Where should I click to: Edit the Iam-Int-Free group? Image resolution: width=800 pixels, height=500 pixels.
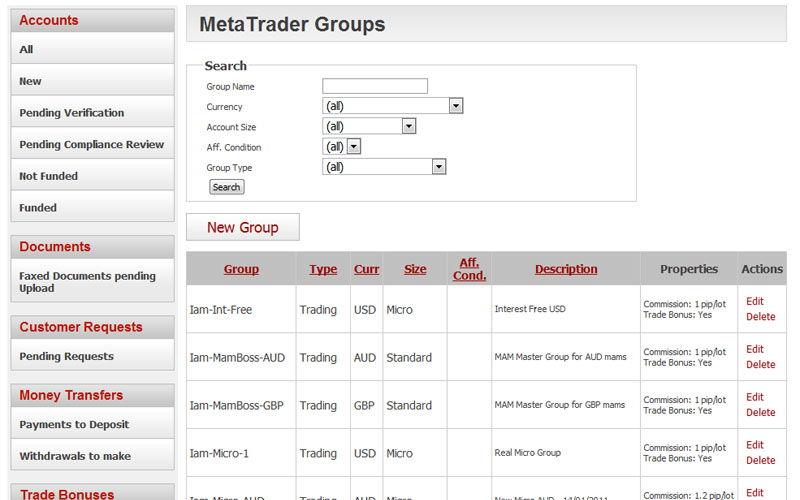[x=755, y=301]
